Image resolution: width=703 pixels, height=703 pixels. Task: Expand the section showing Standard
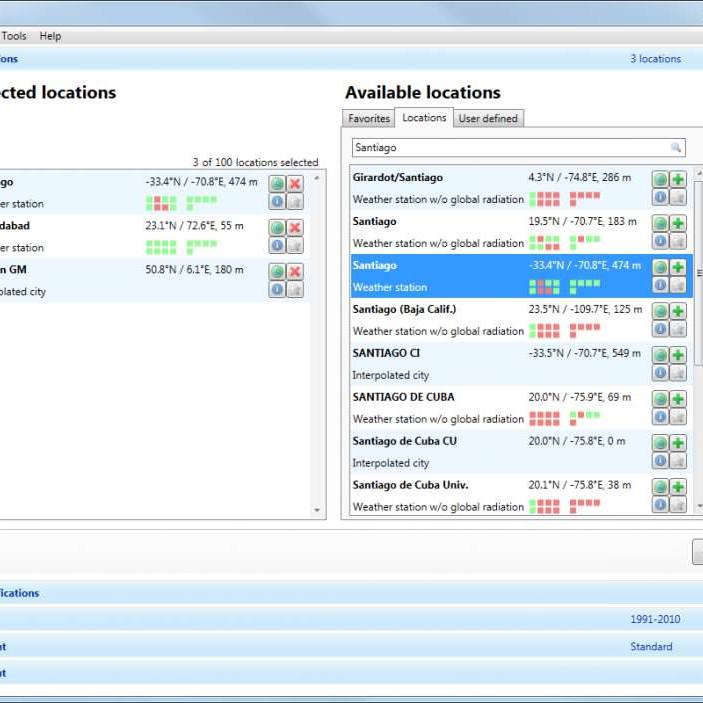click(x=352, y=647)
